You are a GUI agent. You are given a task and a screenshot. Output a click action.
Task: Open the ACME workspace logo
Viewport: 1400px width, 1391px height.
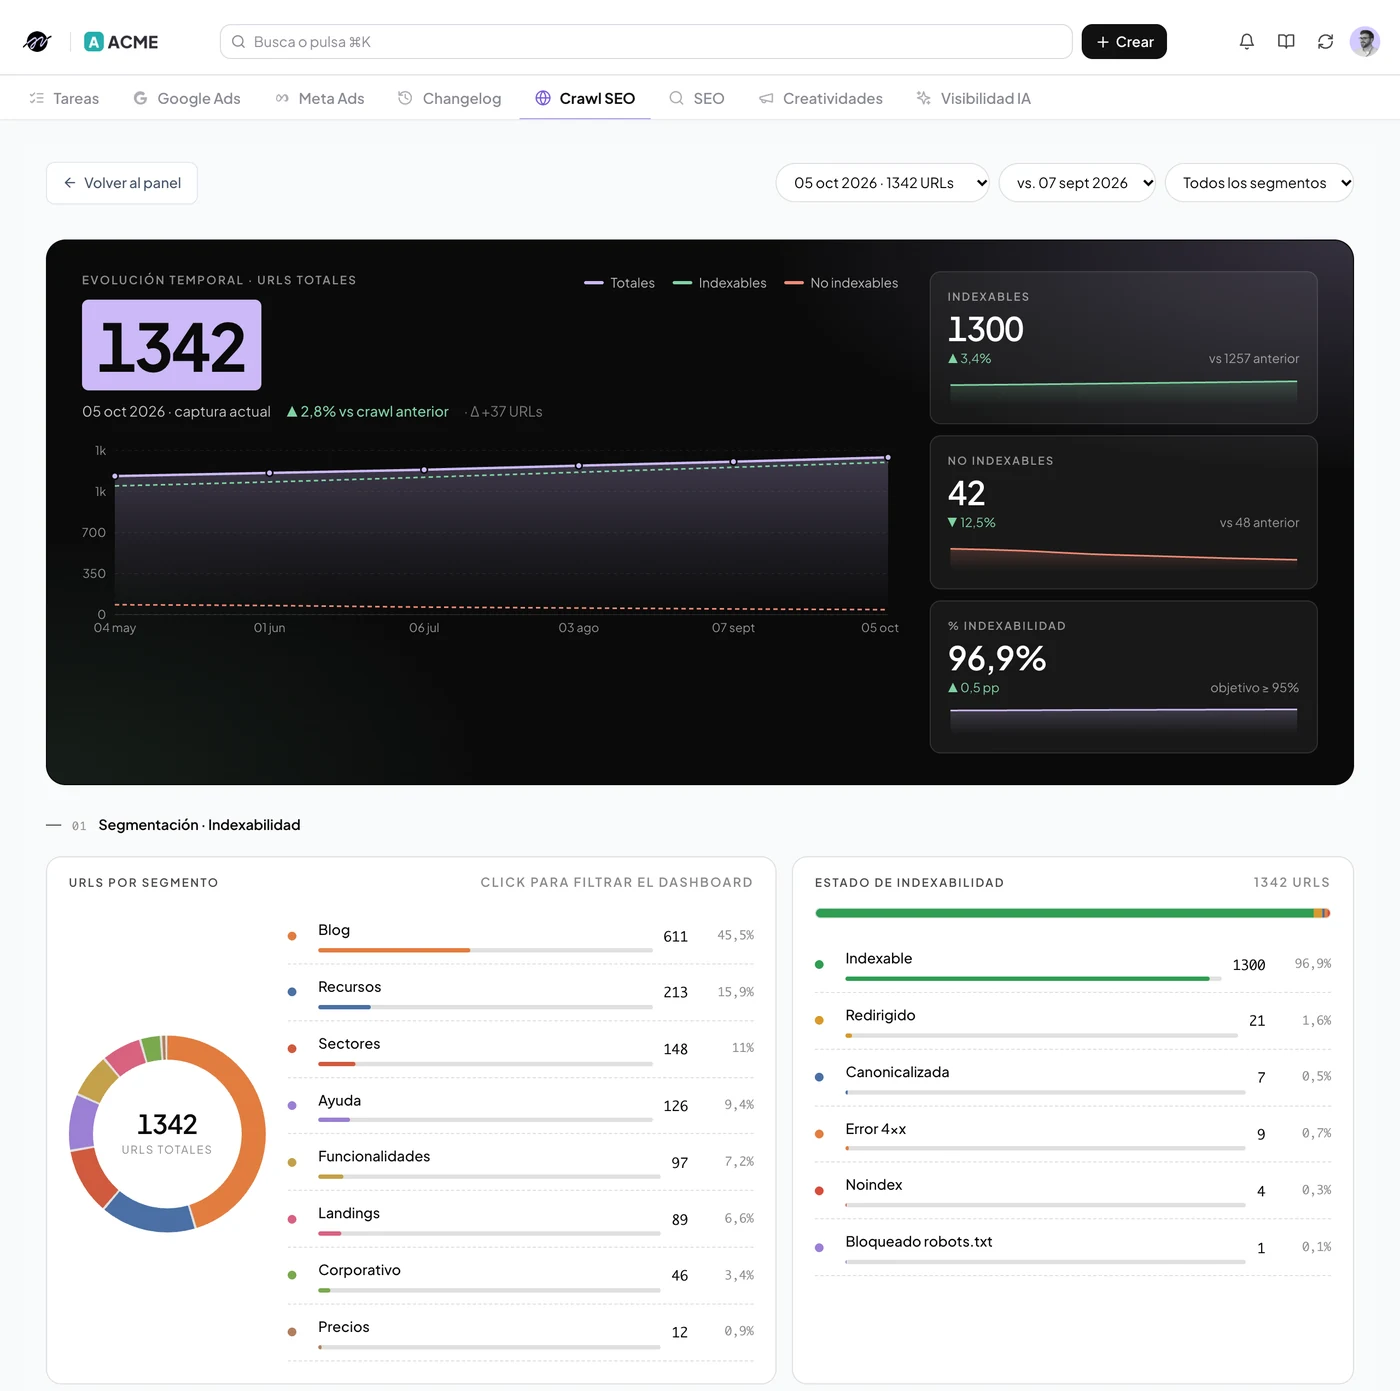[121, 42]
